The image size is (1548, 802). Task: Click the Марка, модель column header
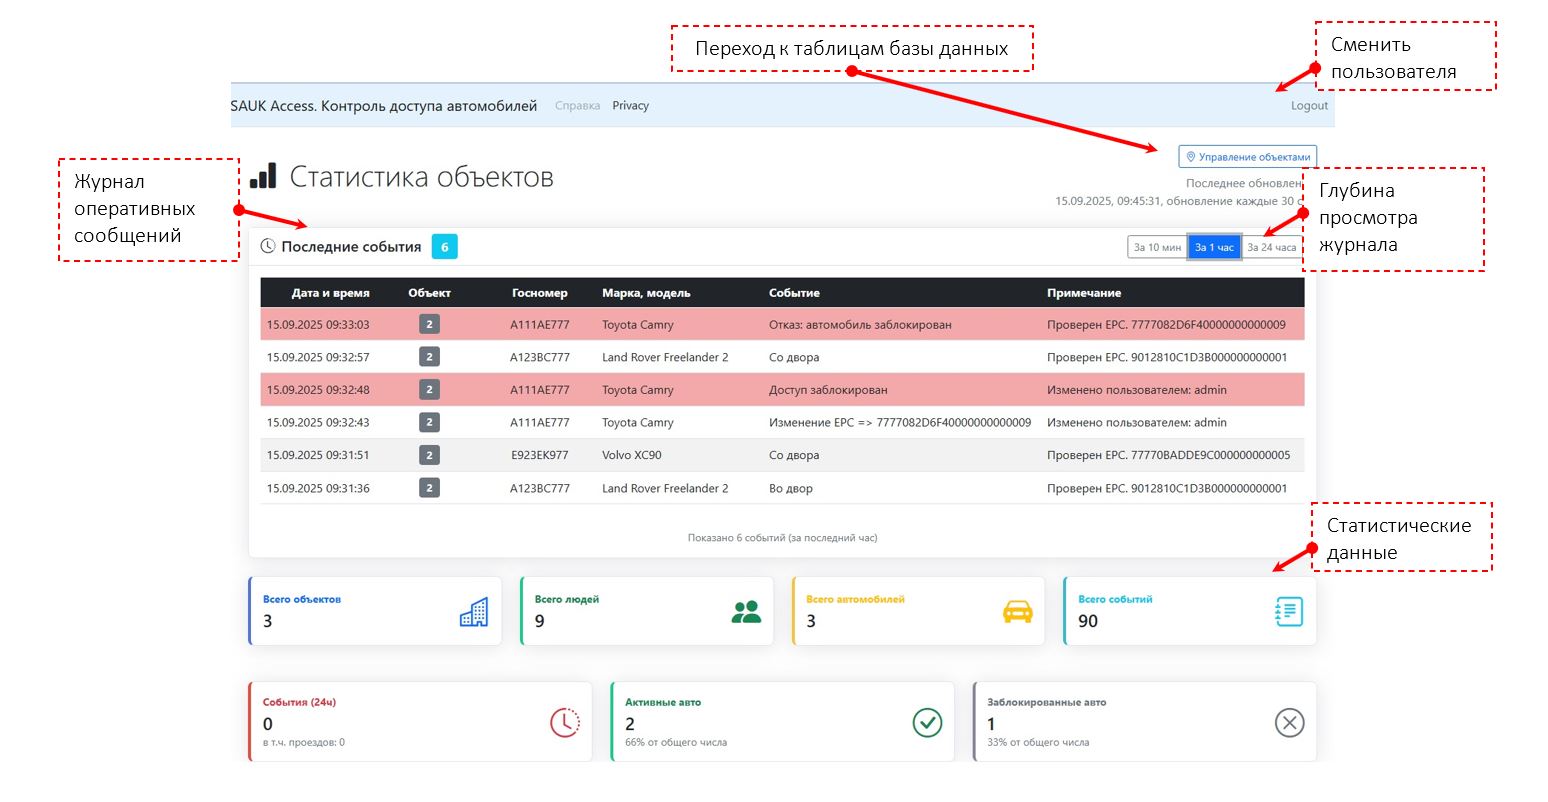point(646,293)
